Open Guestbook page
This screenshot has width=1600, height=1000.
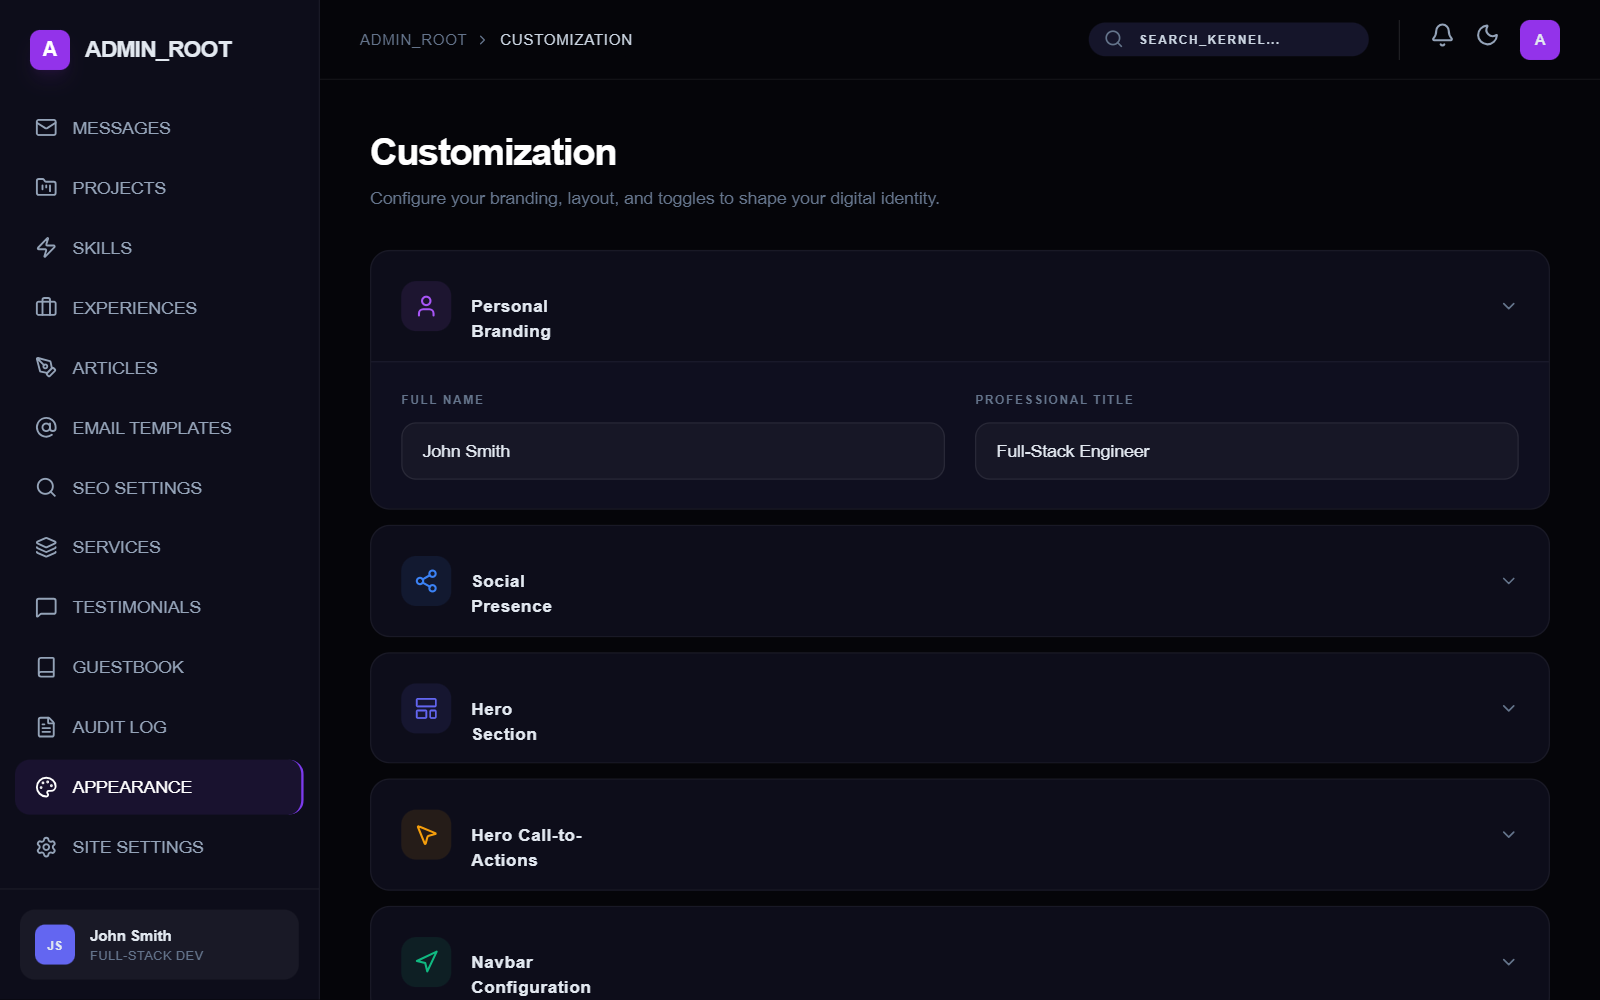pos(159,667)
